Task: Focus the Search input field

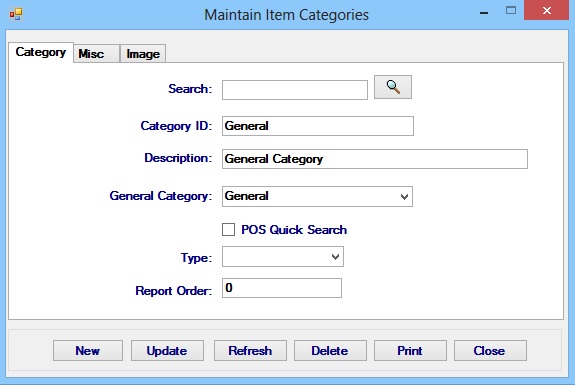Action: [x=295, y=90]
